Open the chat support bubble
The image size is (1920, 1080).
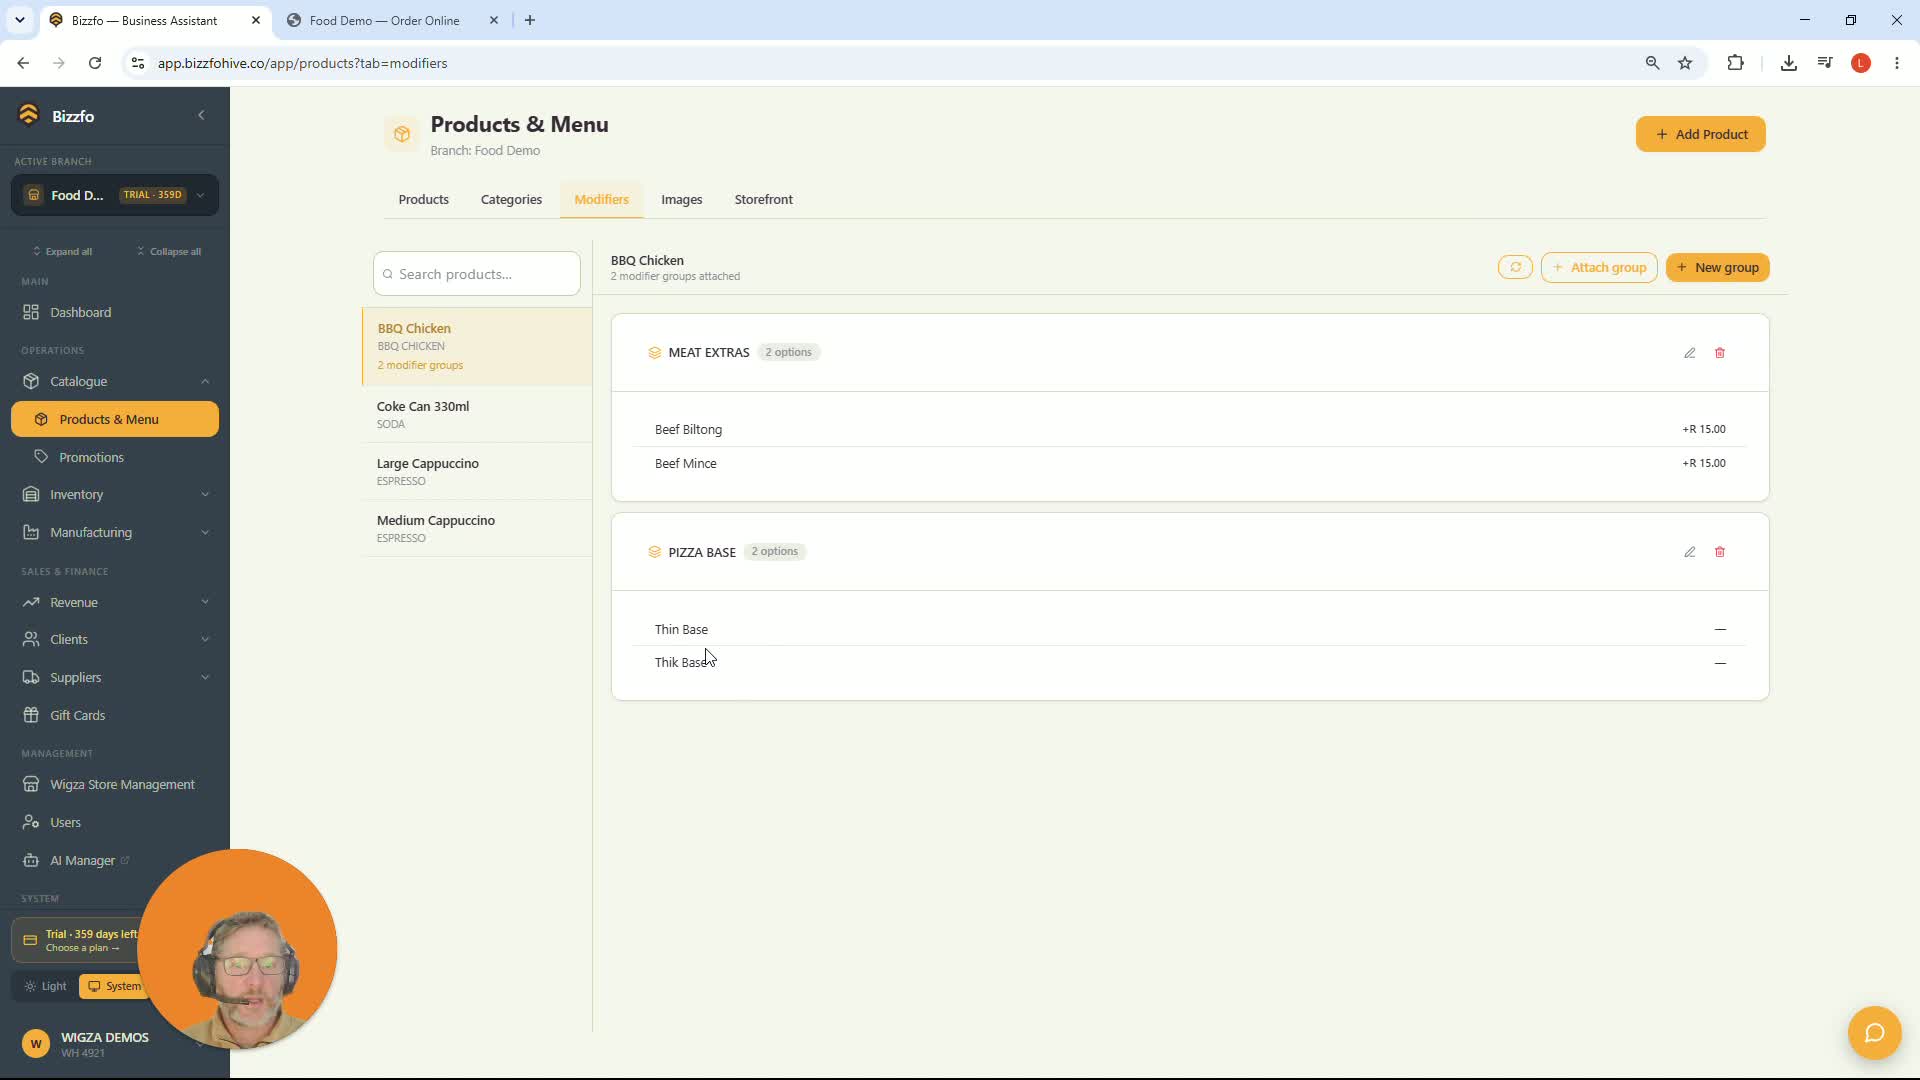click(x=1874, y=1033)
